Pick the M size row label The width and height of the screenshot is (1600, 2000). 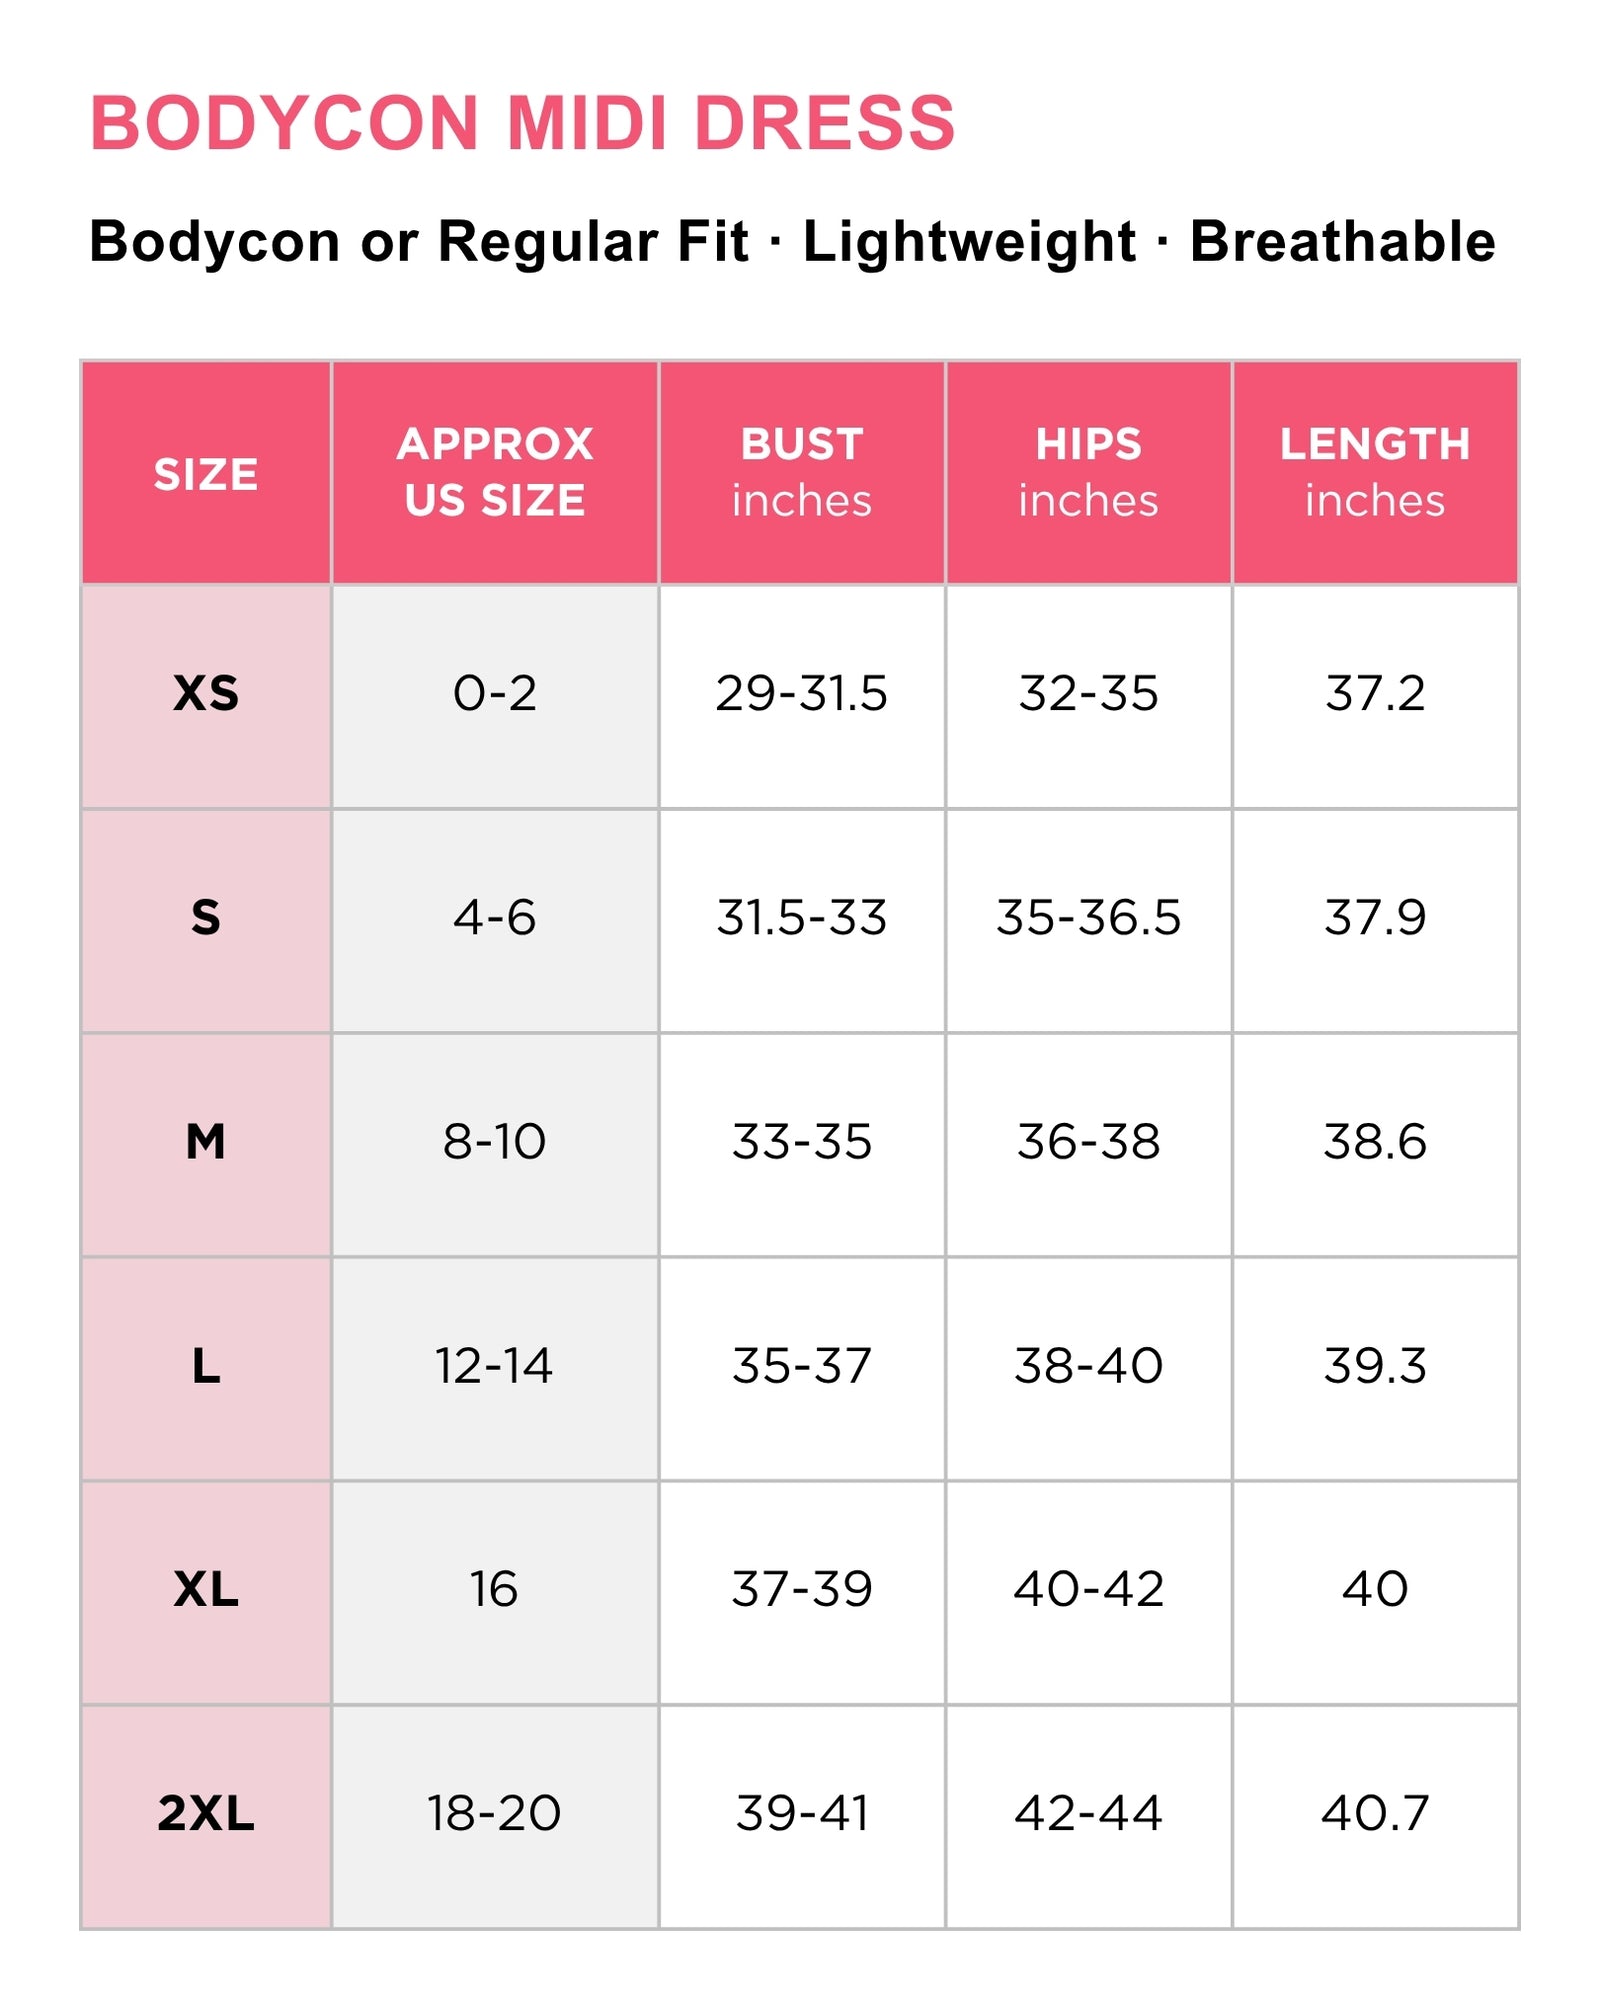click(206, 1144)
